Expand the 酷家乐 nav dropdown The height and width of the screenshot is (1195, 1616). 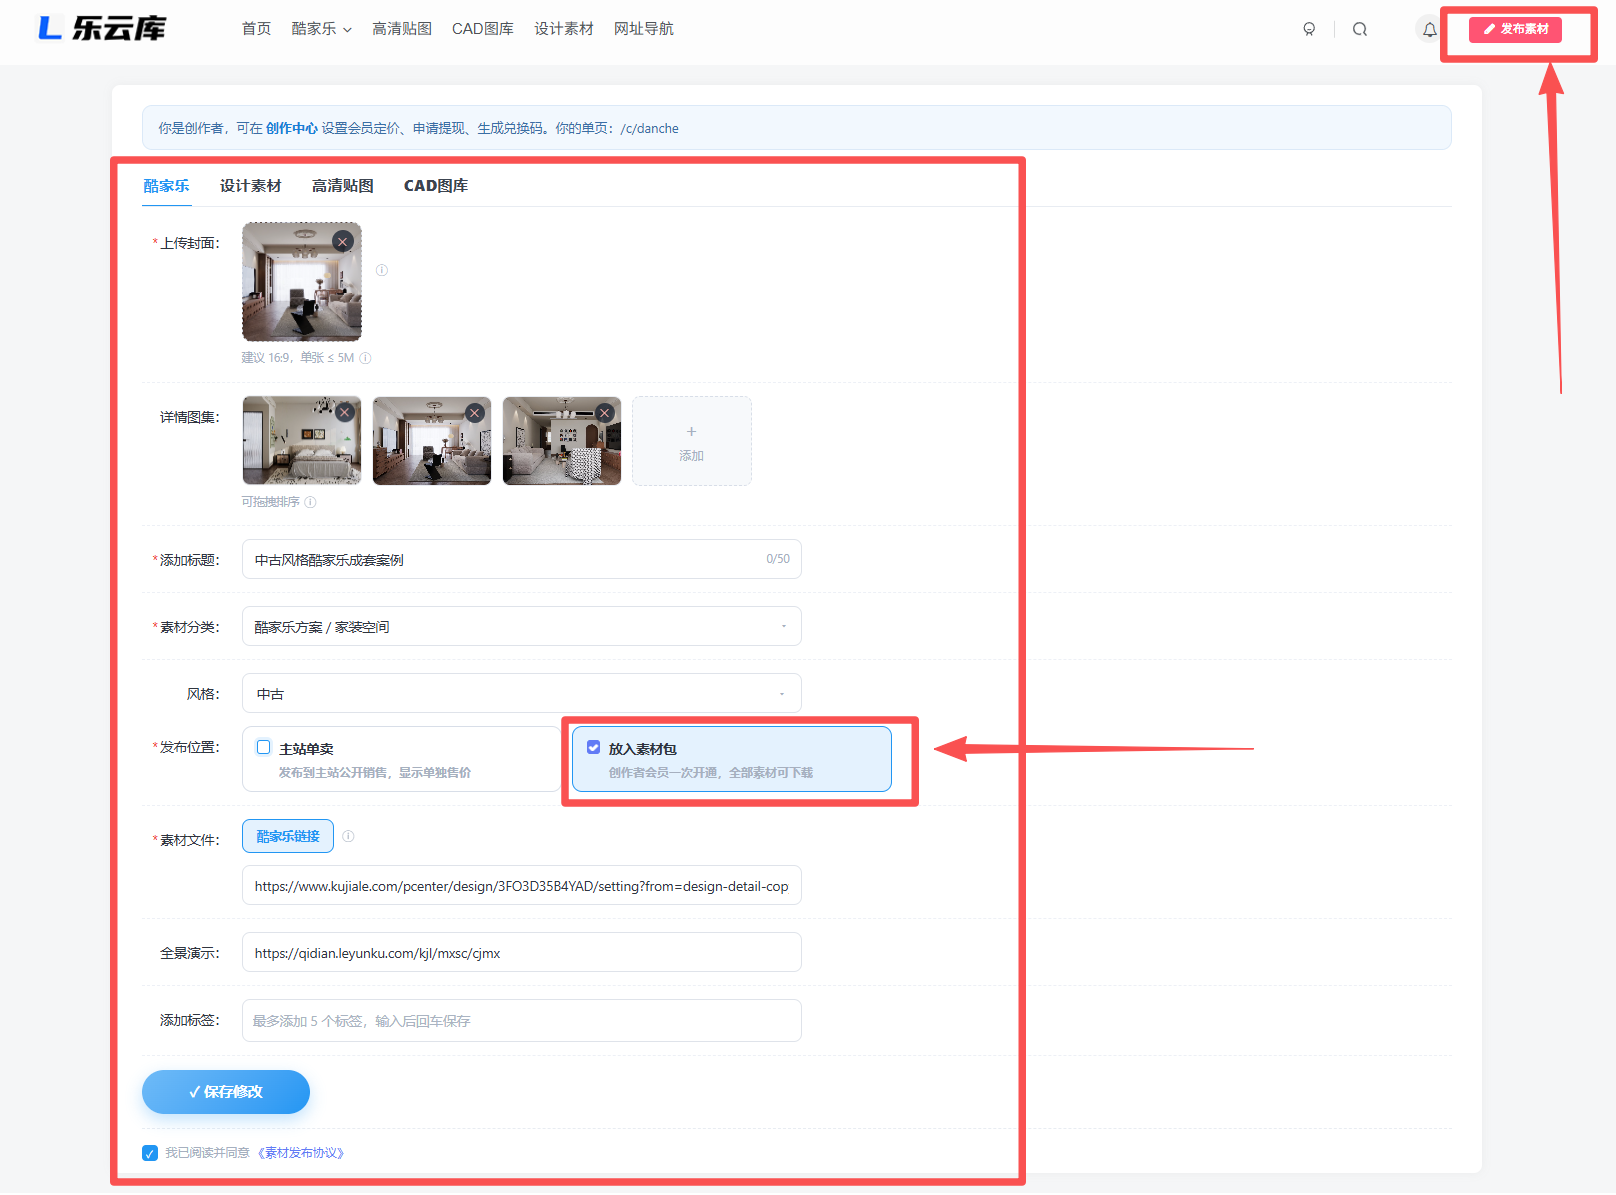(x=322, y=29)
